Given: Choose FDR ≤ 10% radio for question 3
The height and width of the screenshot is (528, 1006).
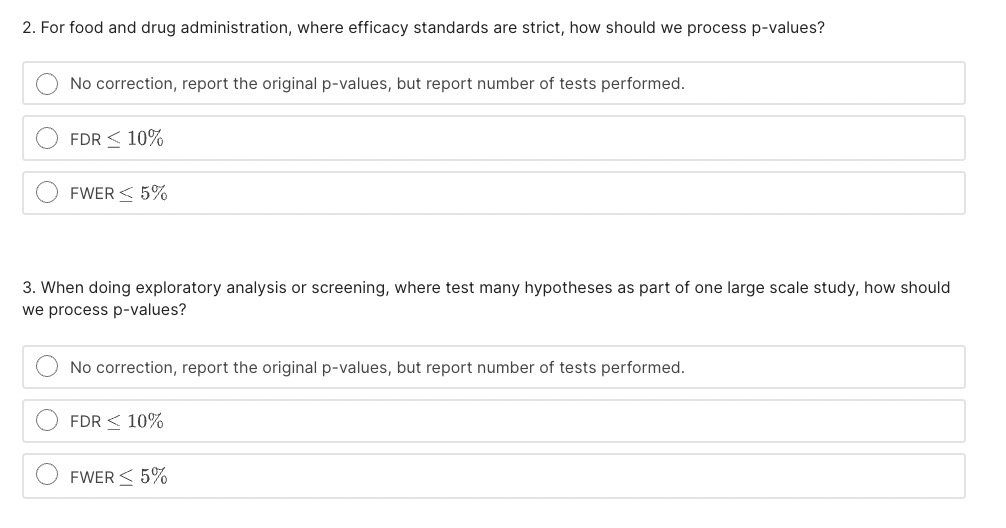Looking at the screenshot, I should pos(47,421).
